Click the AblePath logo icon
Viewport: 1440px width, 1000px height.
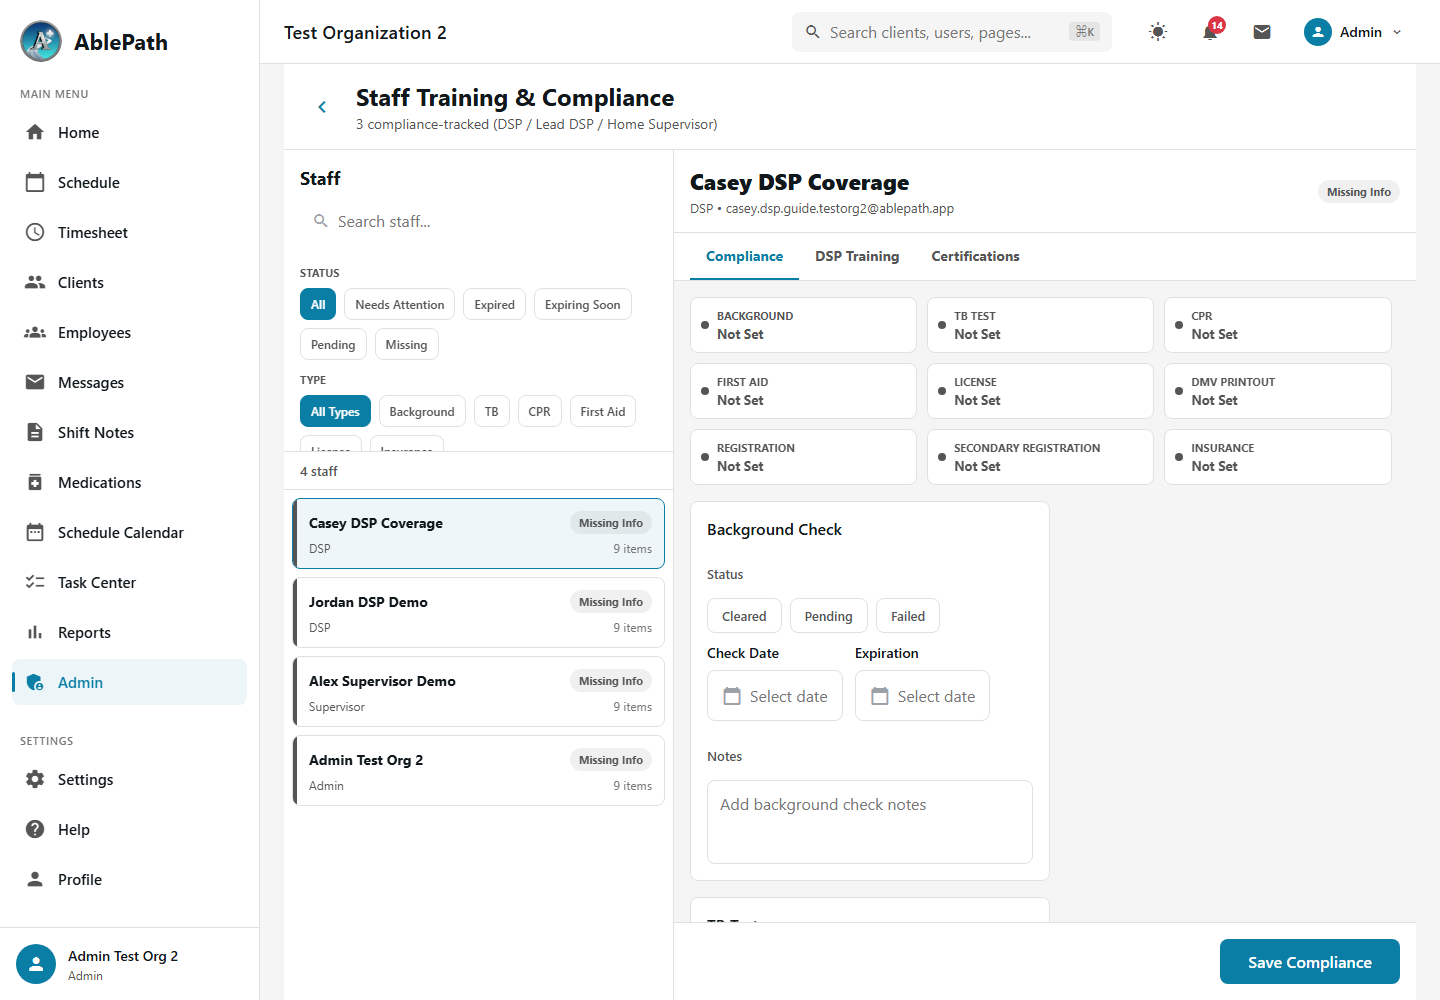point(41,41)
